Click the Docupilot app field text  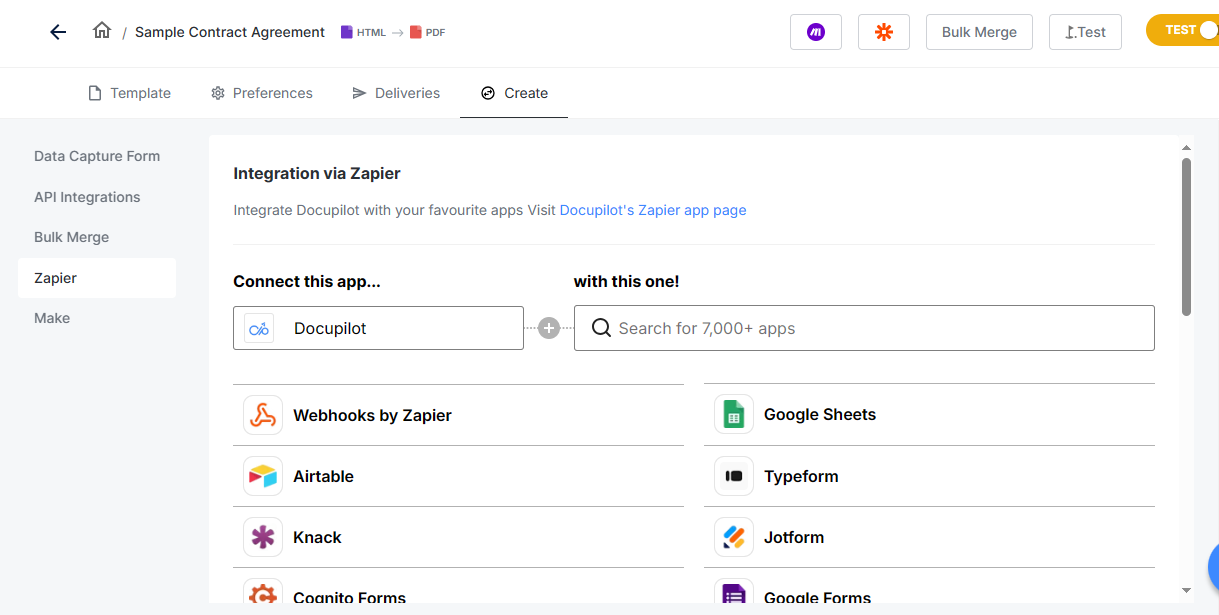tap(330, 328)
